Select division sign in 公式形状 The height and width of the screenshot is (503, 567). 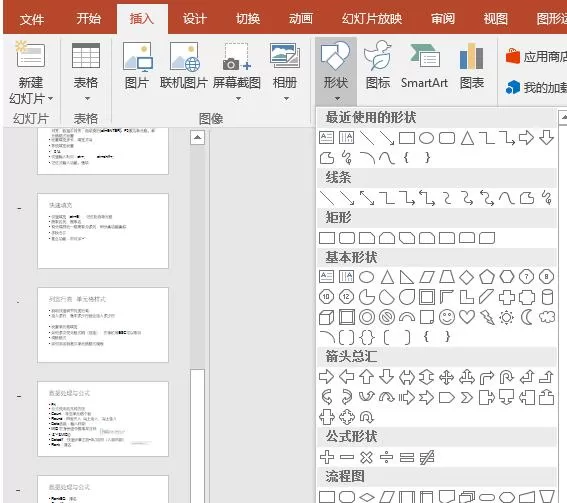point(387,457)
